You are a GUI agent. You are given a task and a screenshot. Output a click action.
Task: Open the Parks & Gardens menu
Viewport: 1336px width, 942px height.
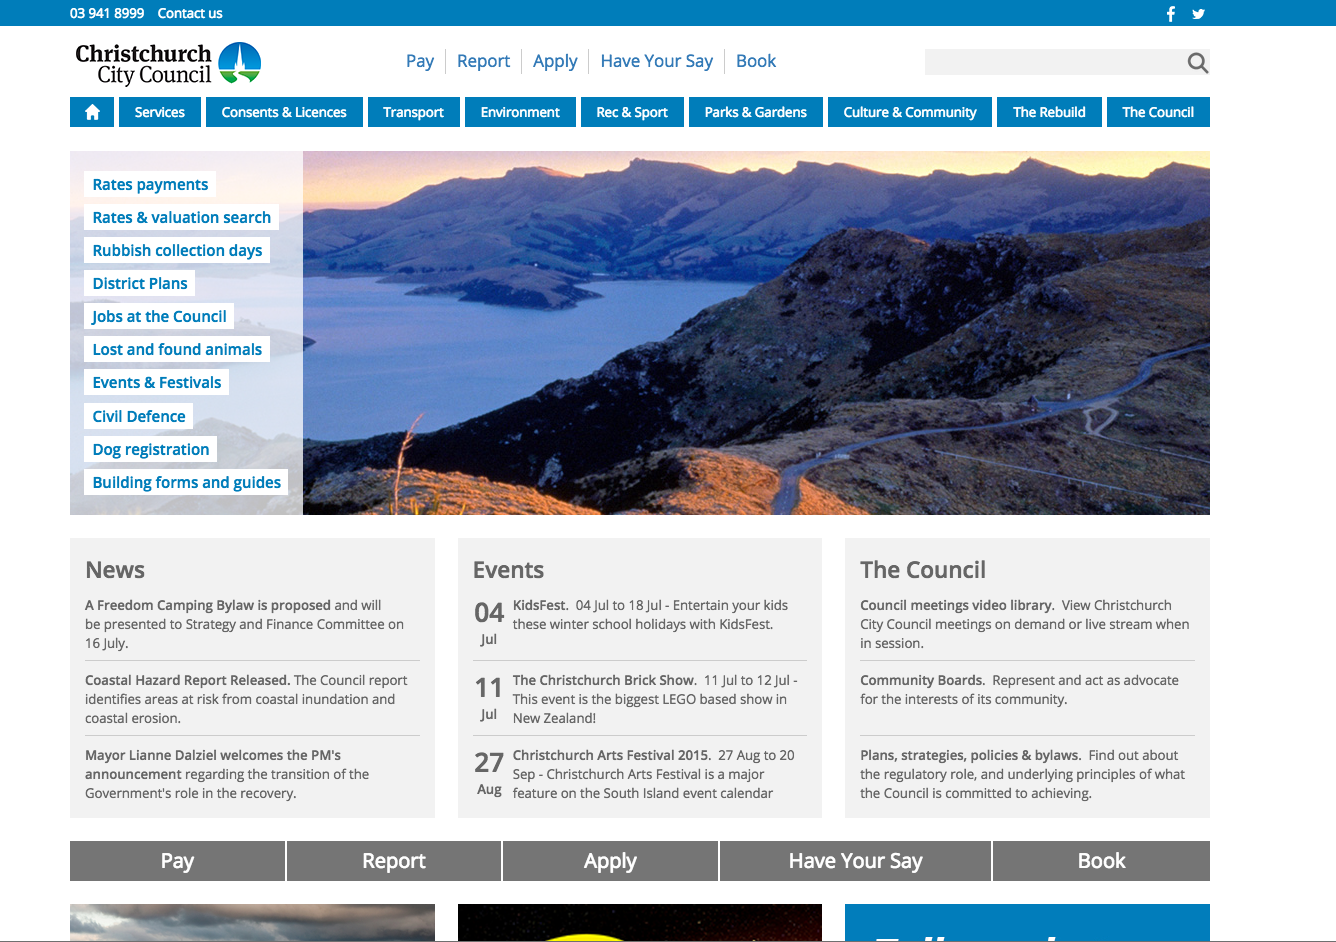coord(755,112)
